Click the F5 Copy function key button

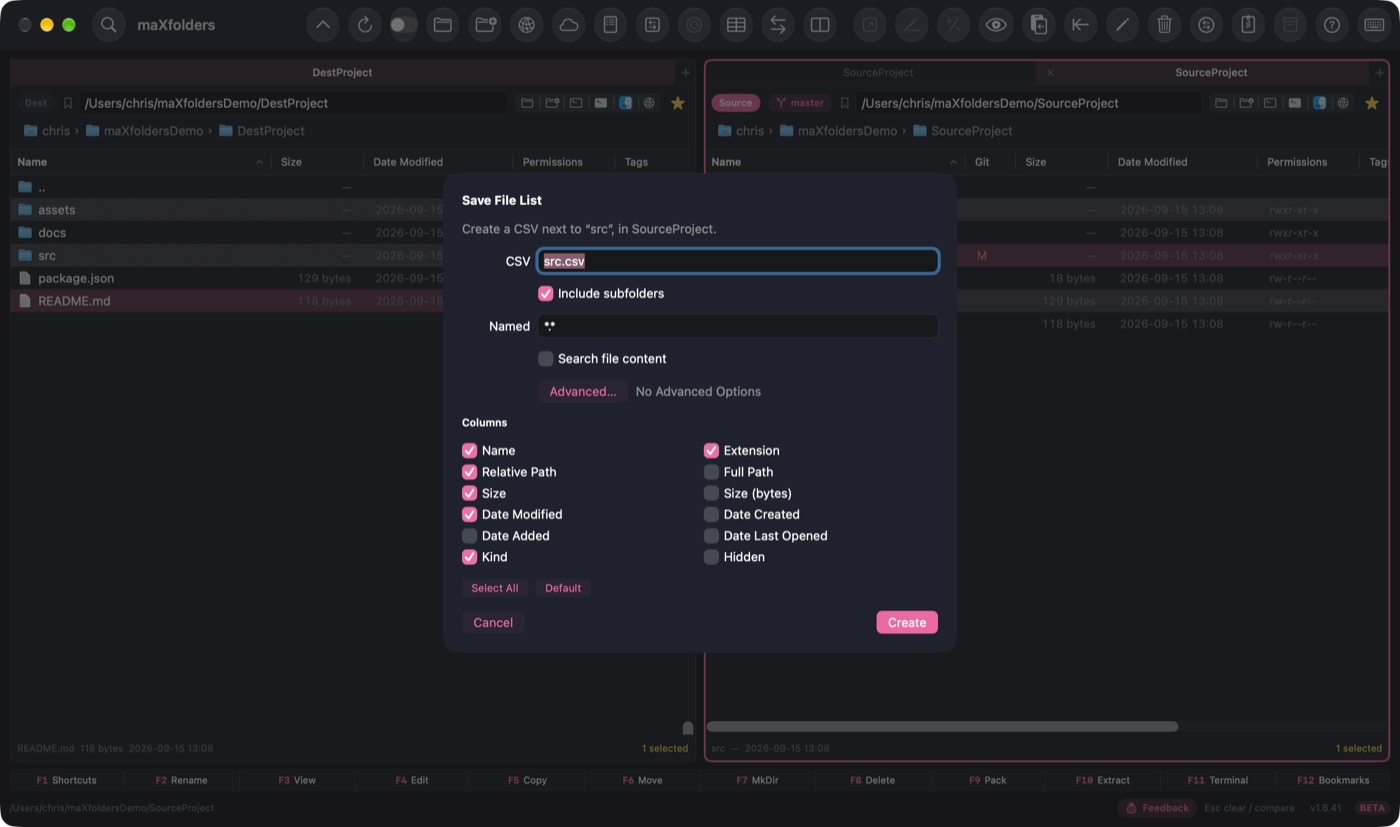(527, 780)
